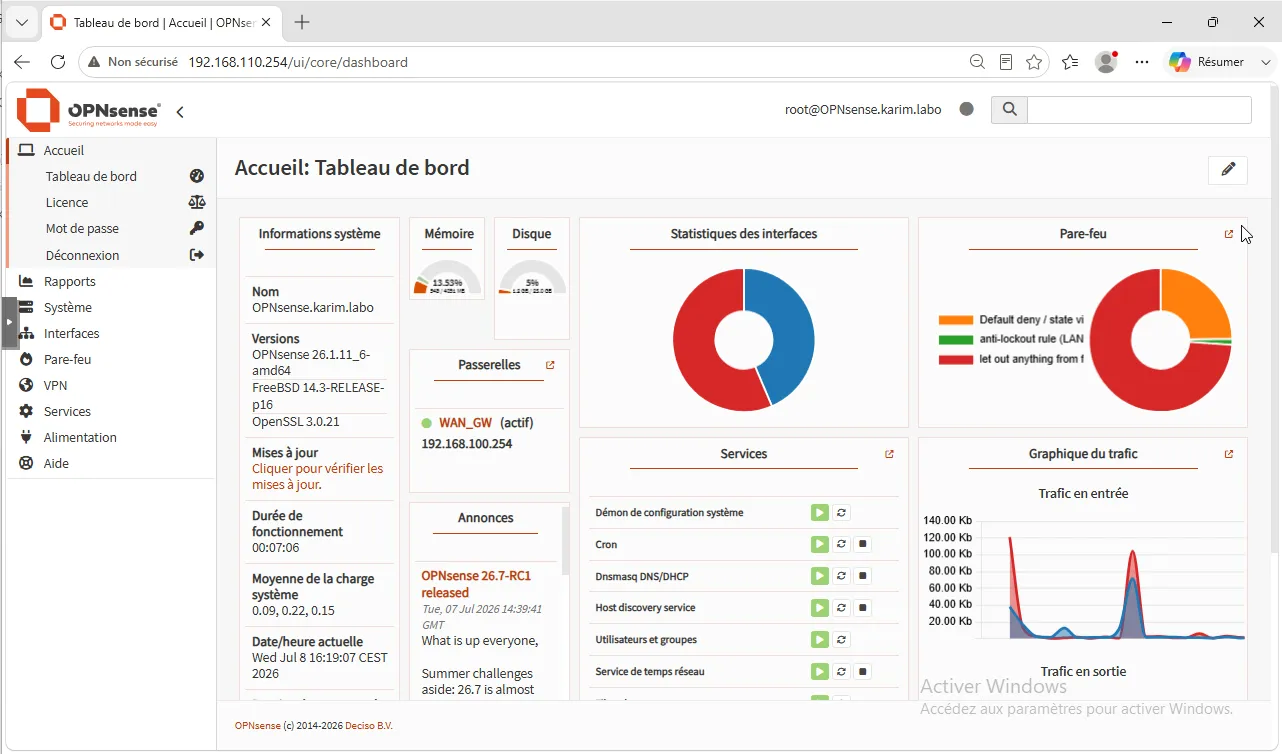Screen dimensions: 1282x754
Task: Toggle the green anti-lockout rule legend entry
Action: [x=1011, y=339]
